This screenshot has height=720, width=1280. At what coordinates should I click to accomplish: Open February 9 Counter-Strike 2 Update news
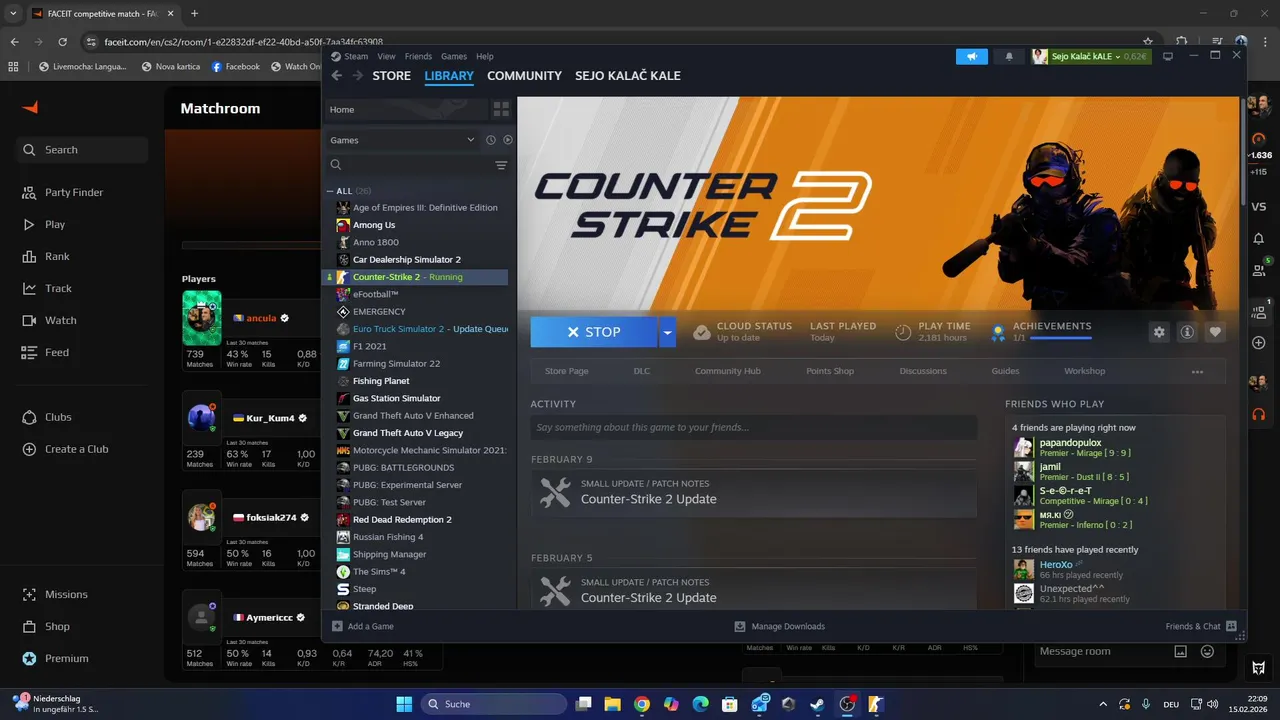pos(754,493)
